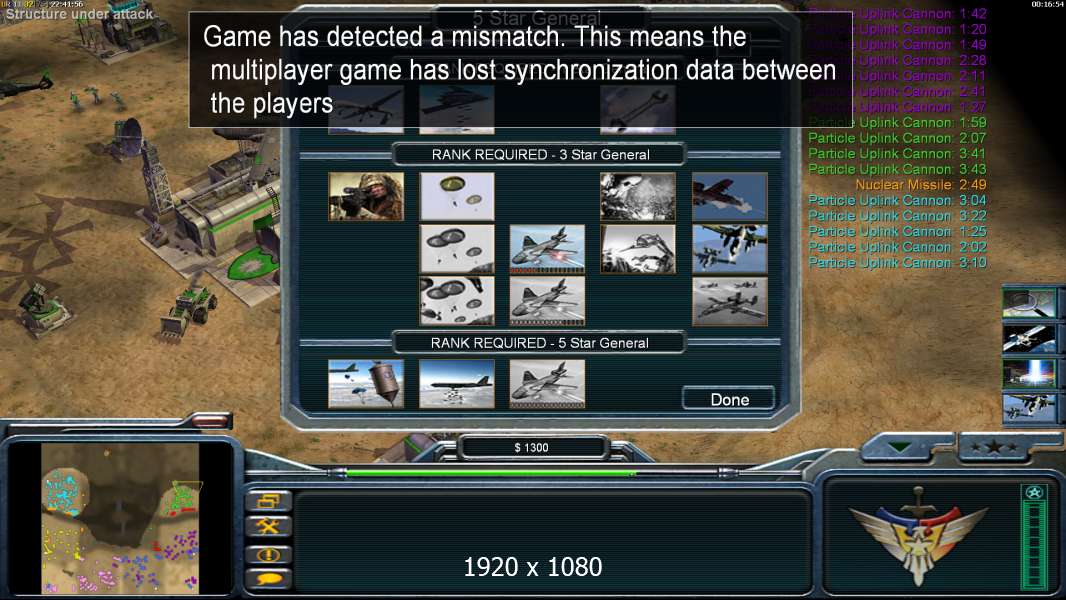Choose the single-parachute Paradrop power
The image size is (1066, 600).
click(457, 196)
